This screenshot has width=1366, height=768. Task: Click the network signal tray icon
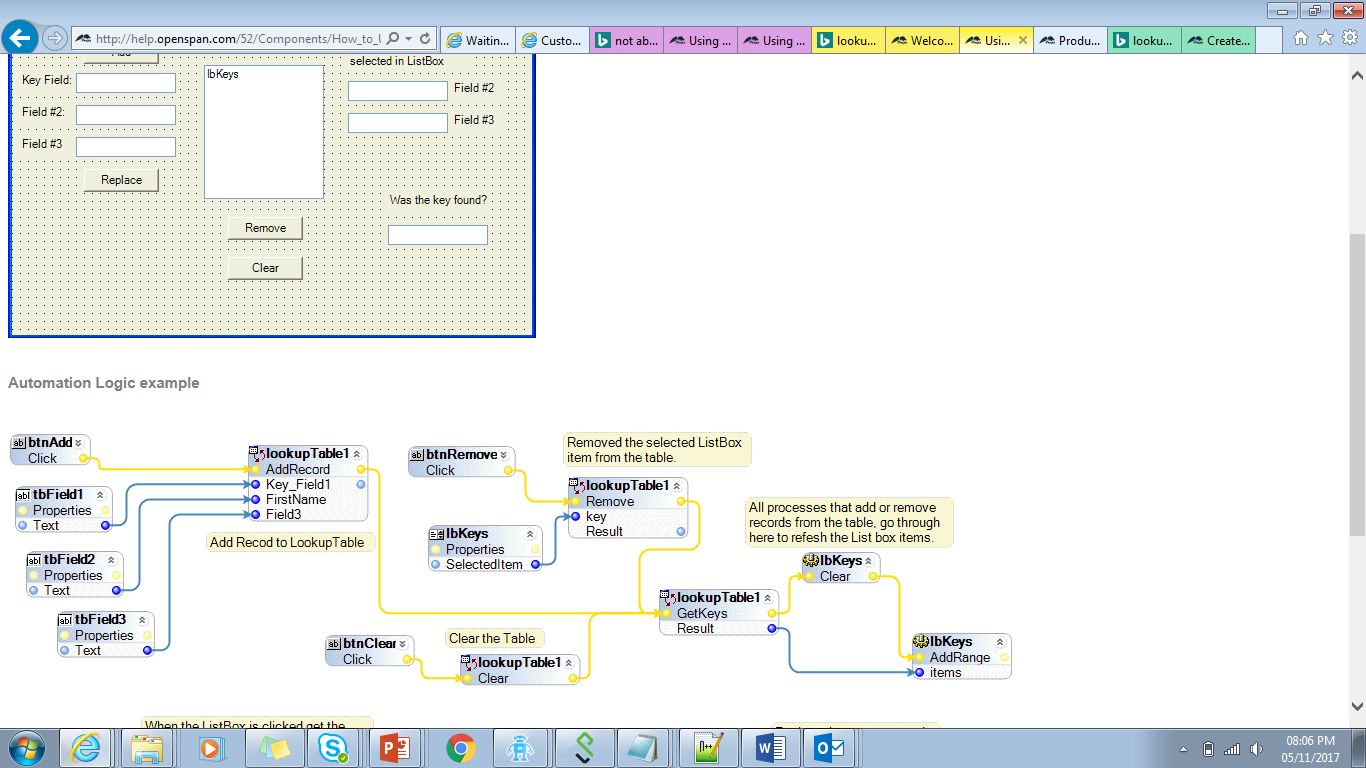[1232, 749]
